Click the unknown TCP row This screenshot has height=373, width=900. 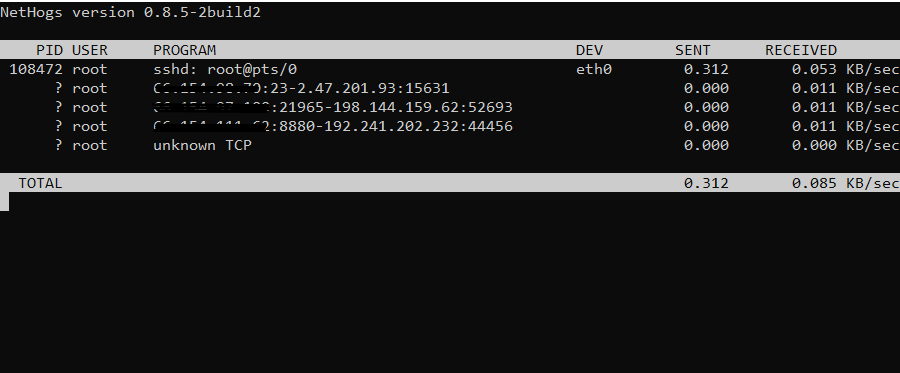pos(450,145)
